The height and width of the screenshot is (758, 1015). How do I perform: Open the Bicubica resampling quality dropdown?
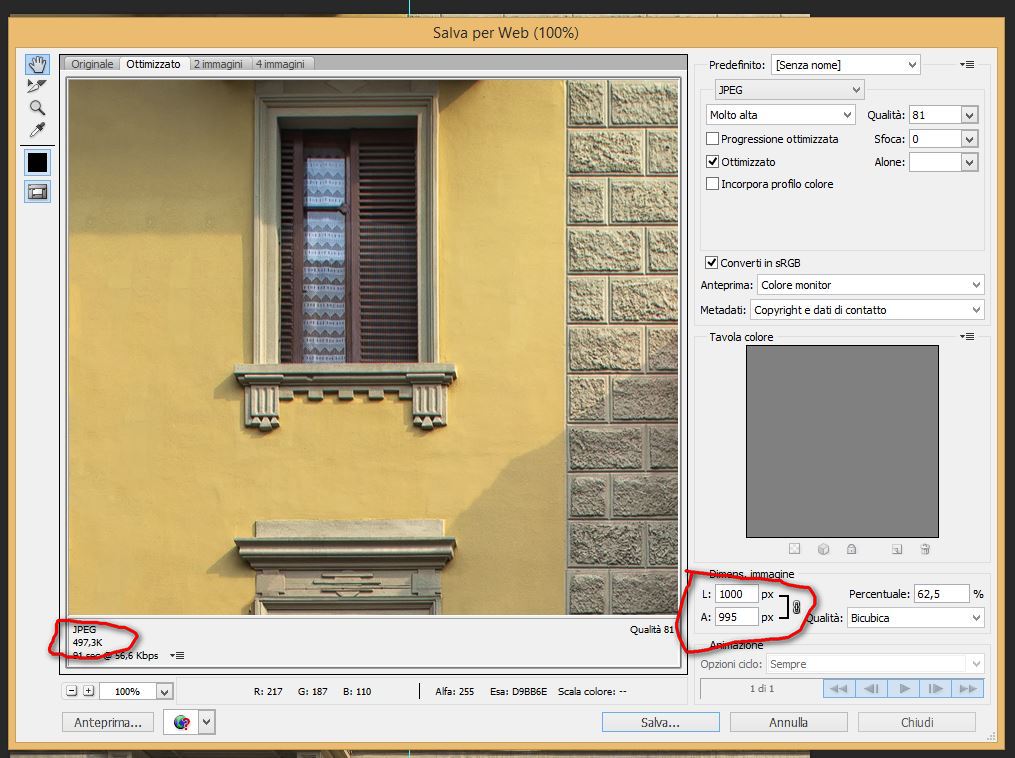pos(915,618)
